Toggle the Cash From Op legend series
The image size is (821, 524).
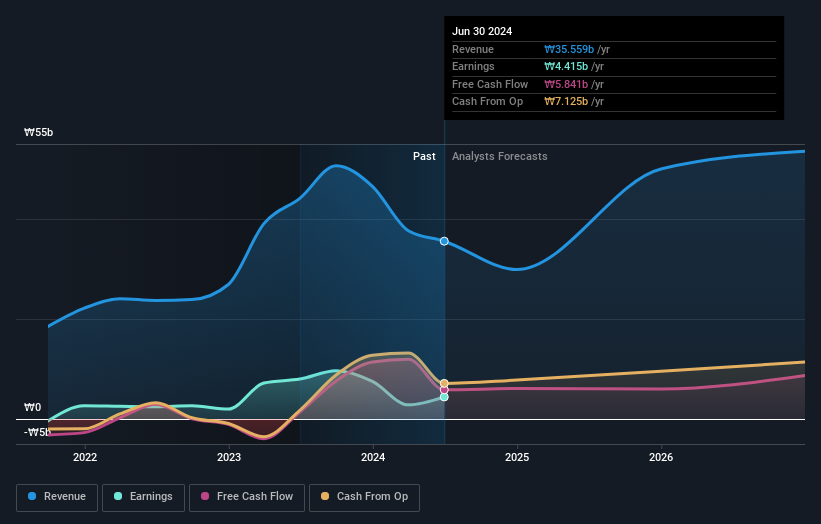364,497
